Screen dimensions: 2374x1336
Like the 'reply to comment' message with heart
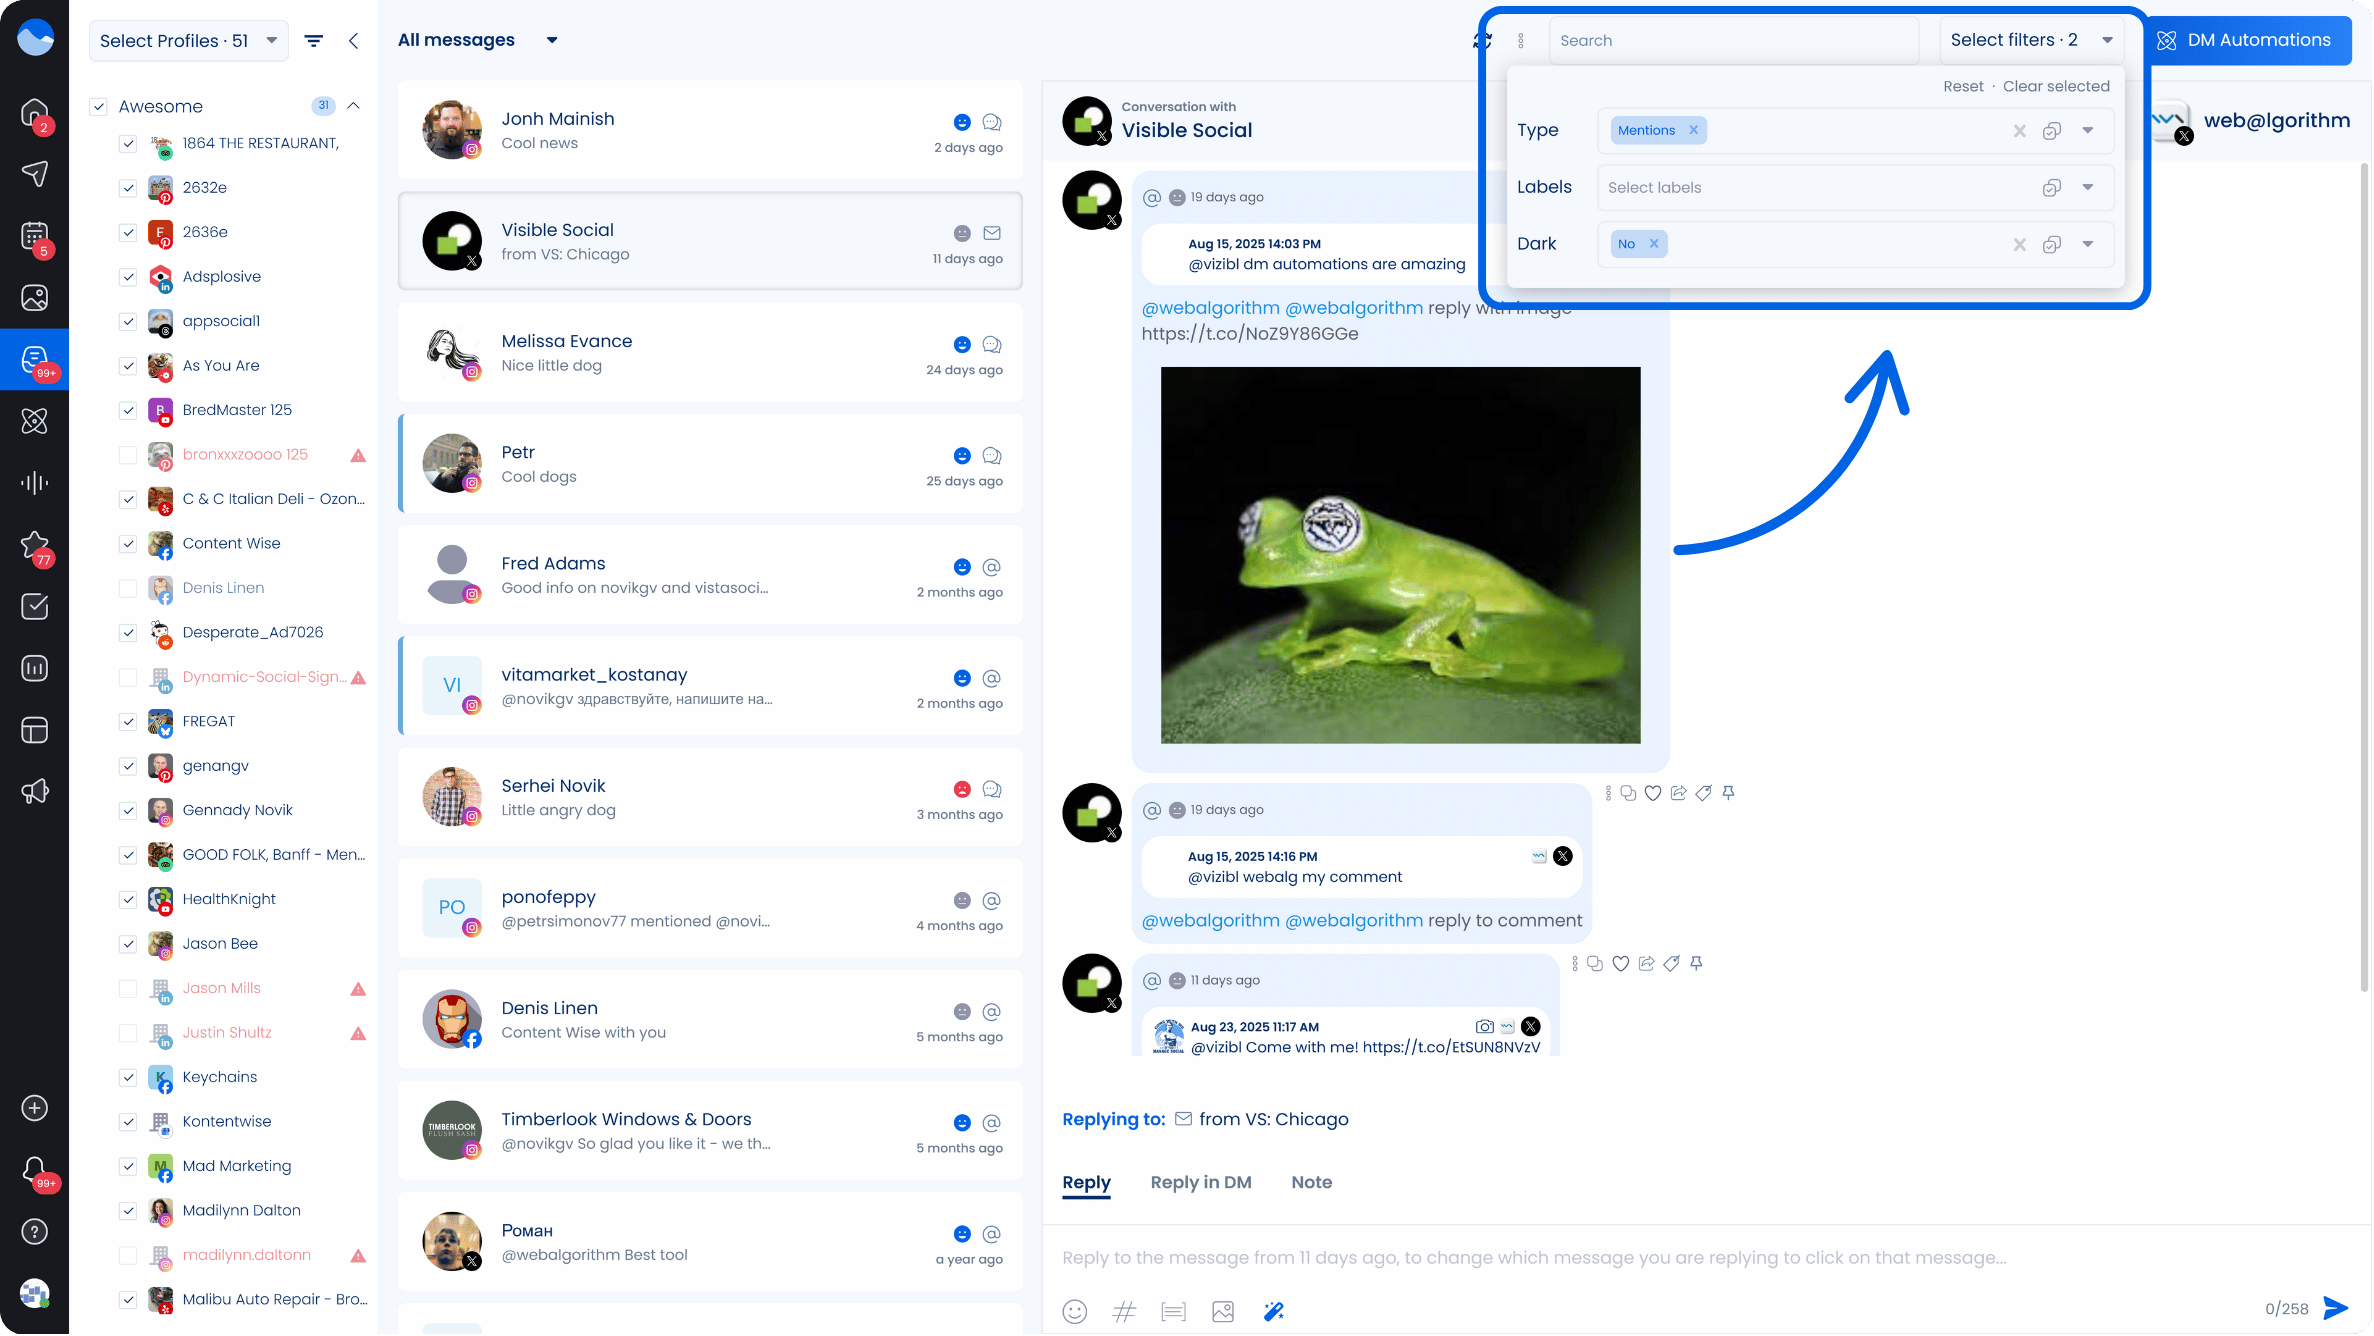[1654, 794]
